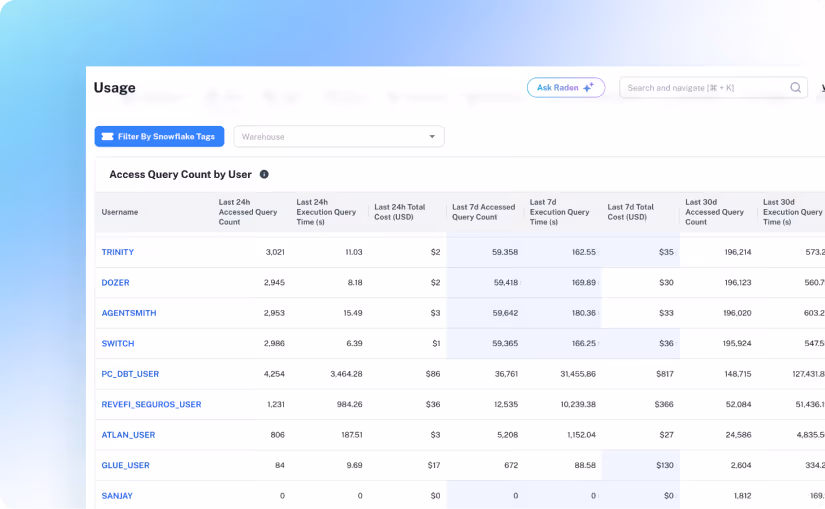Image resolution: width=825 pixels, height=509 pixels.
Task: Click the value 3,464.28 in PC_DBT_USER row
Action: [x=346, y=374]
